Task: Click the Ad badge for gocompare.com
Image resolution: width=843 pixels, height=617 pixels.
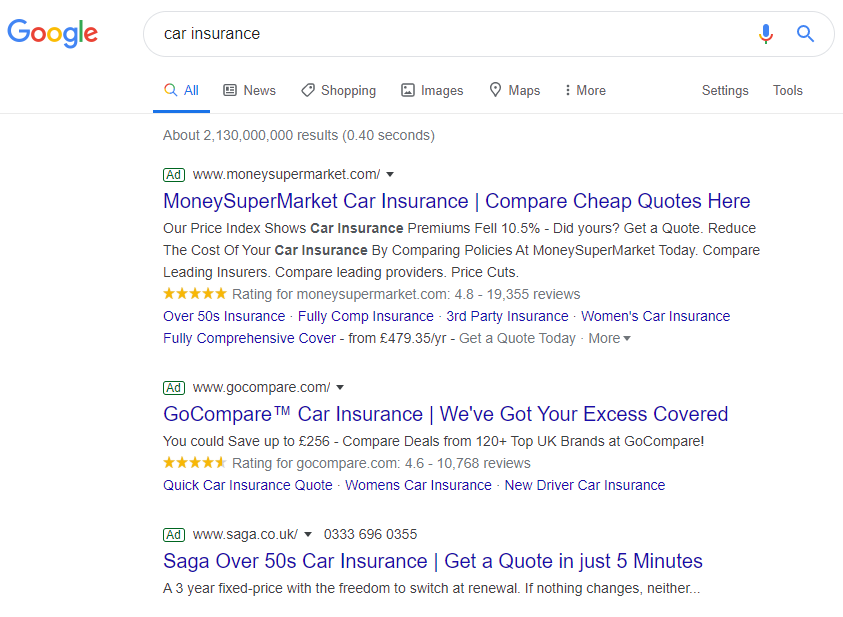Action: [x=174, y=388]
